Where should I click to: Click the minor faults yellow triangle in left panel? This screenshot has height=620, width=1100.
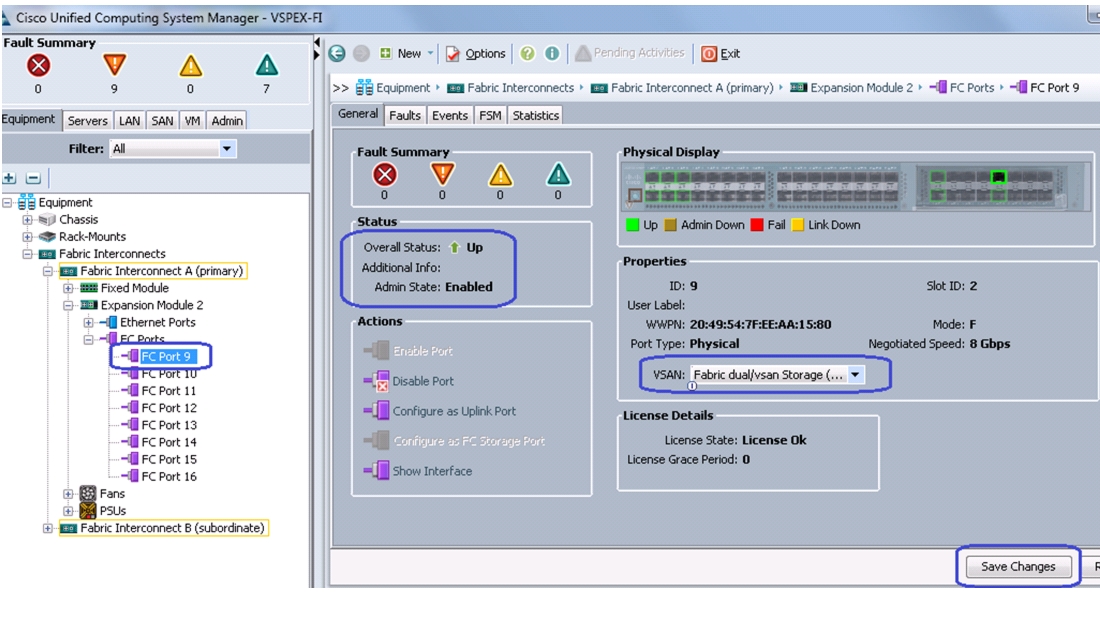click(190, 66)
